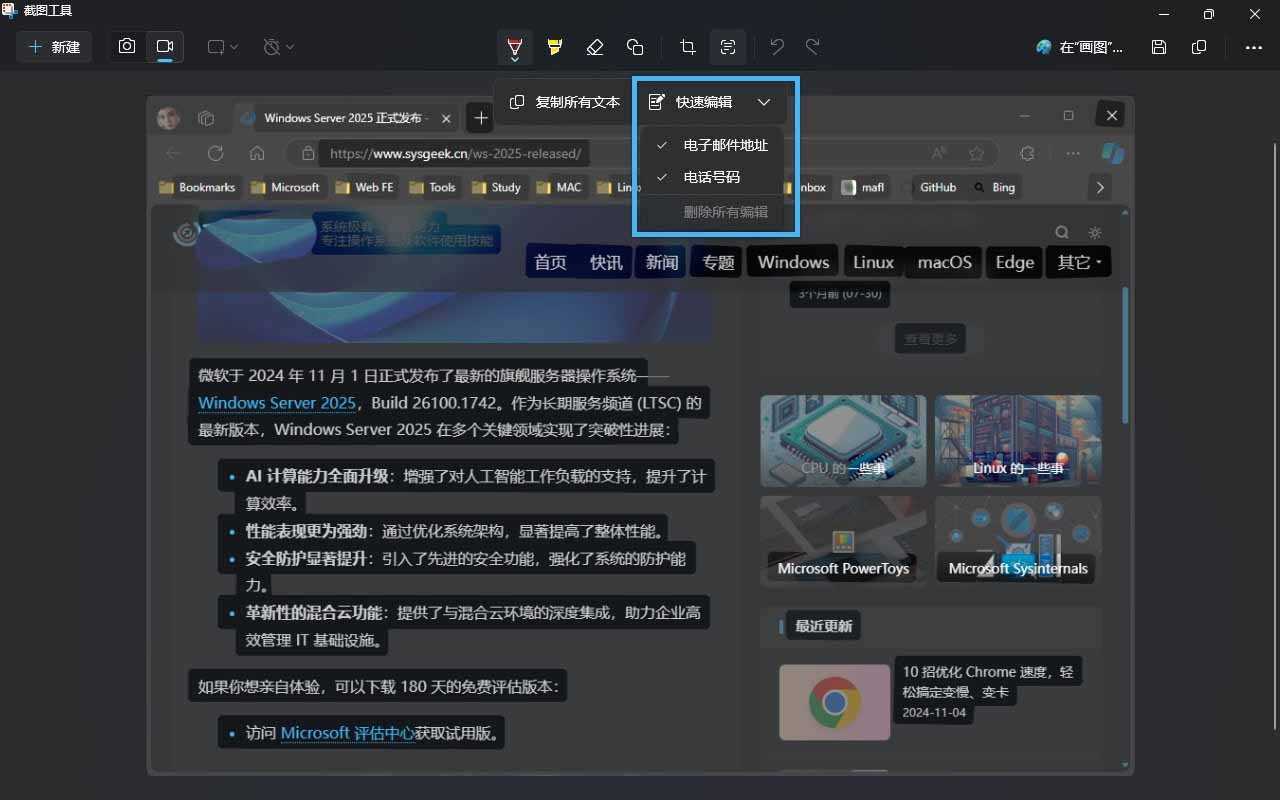Open the snip shape dropdown
1280x800 pixels.
pos(222,47)
